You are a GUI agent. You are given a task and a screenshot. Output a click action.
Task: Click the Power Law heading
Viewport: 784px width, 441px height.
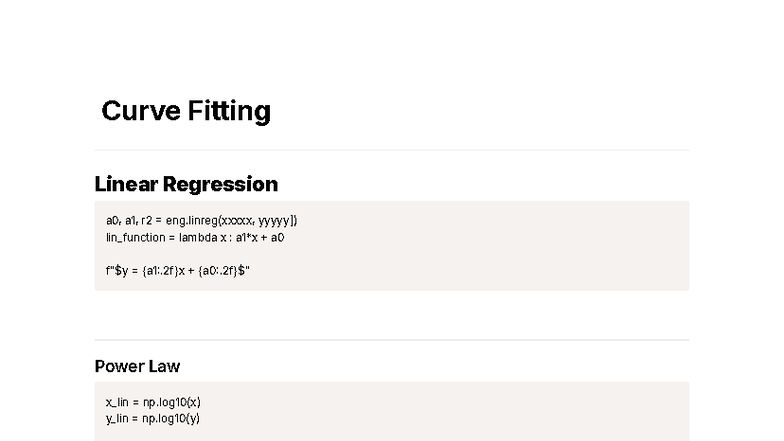[137, 366]
